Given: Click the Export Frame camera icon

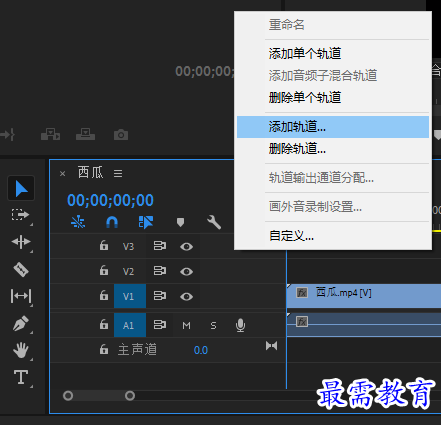Looking at the screenshot, I should (x=121, y=135).
